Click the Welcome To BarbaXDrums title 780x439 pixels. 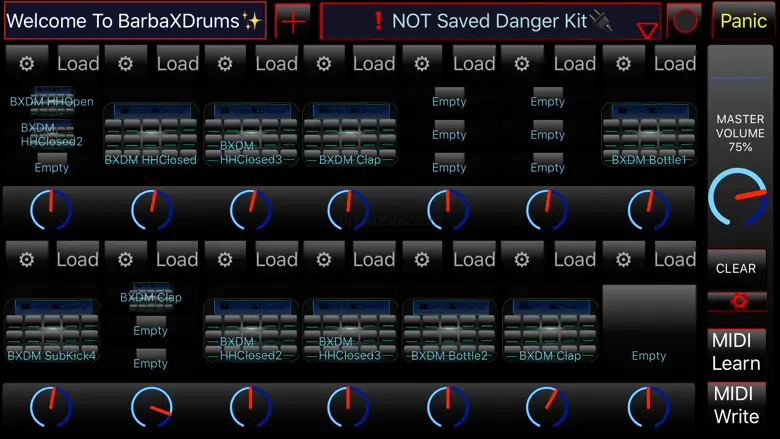pyautogui.click(x=135, y=21)
